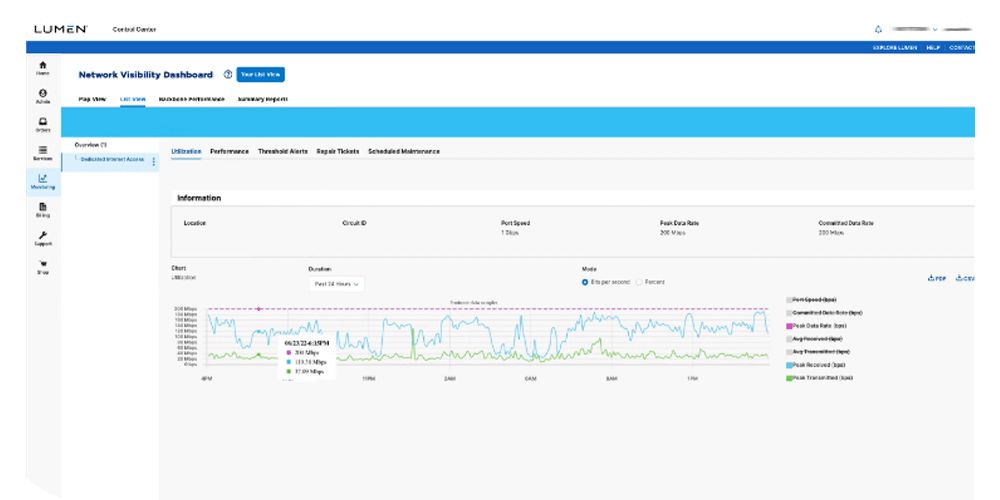Click the CONTACT link in blue bar
Image resolution: width=1000 pixels, height=500 pixels.
[x=962, y=48]
